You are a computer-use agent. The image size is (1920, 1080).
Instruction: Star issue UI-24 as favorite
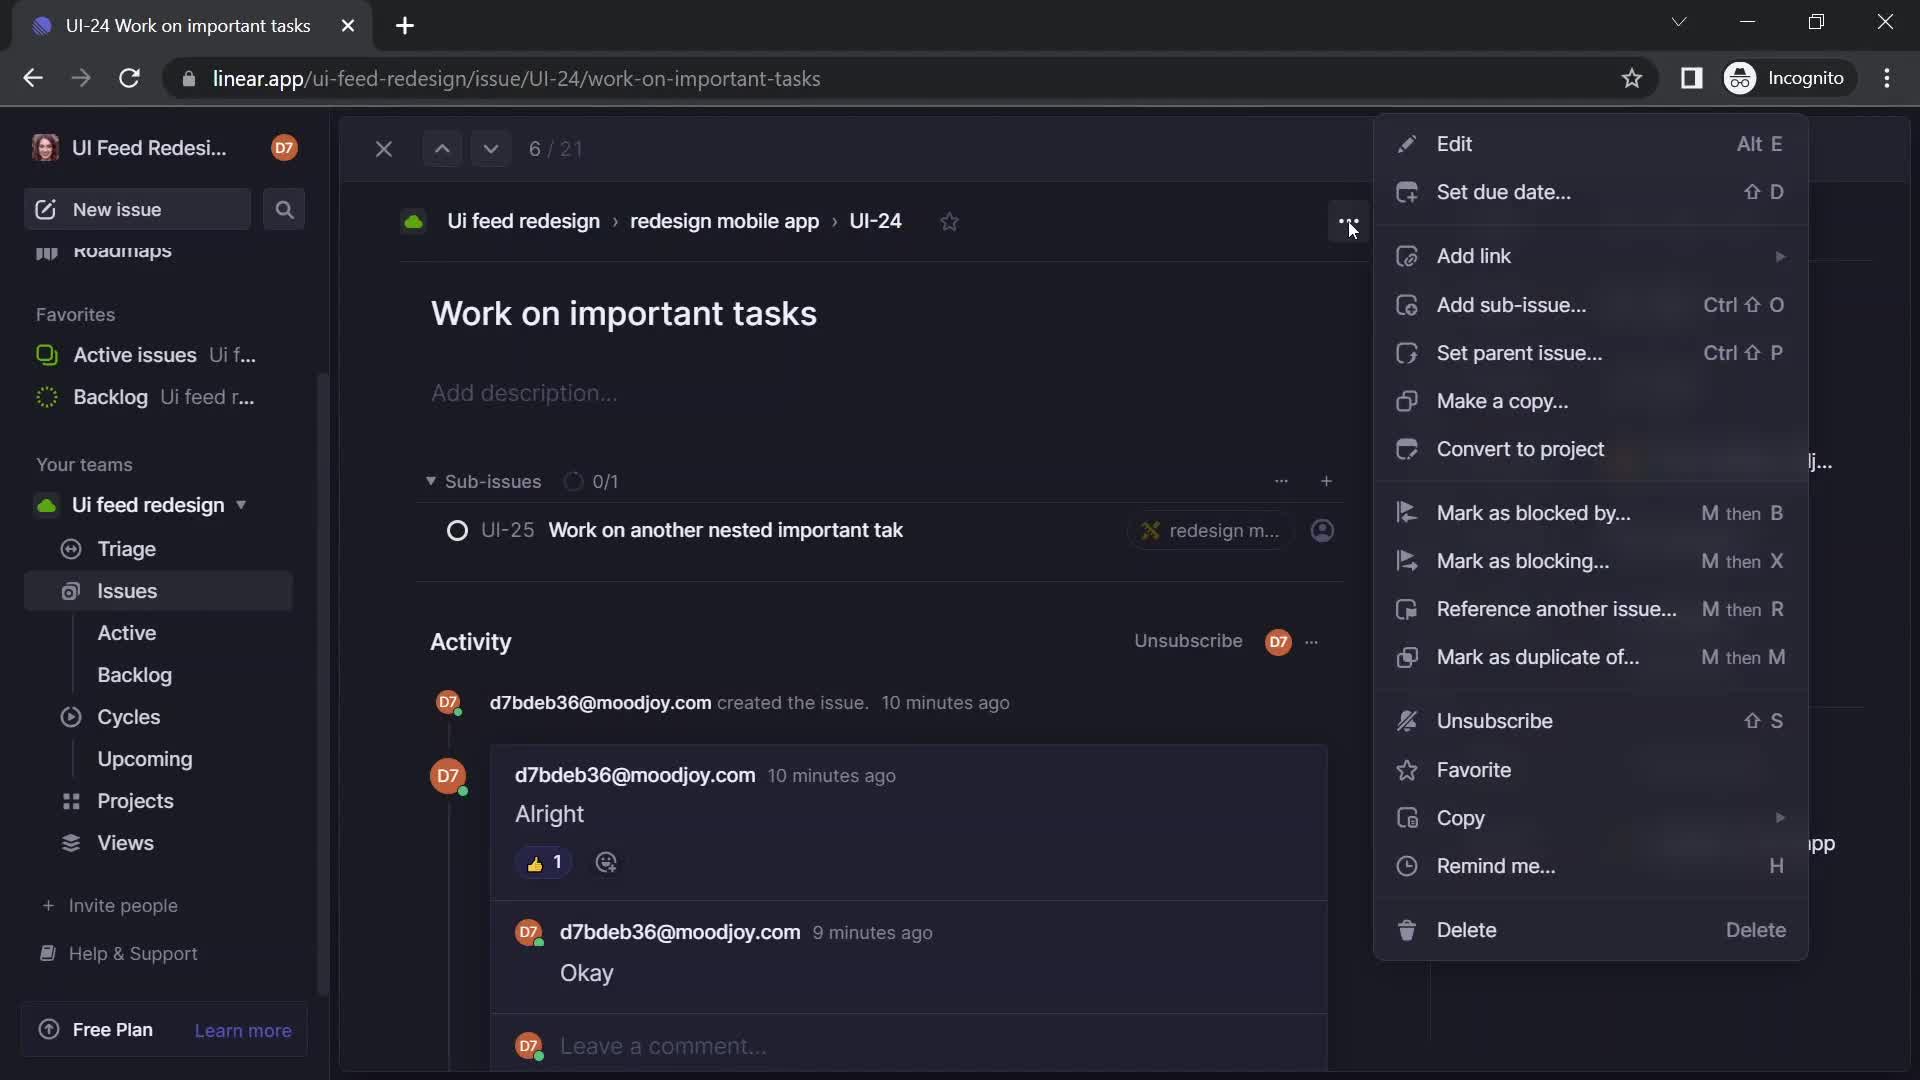[x=949, y=222]
